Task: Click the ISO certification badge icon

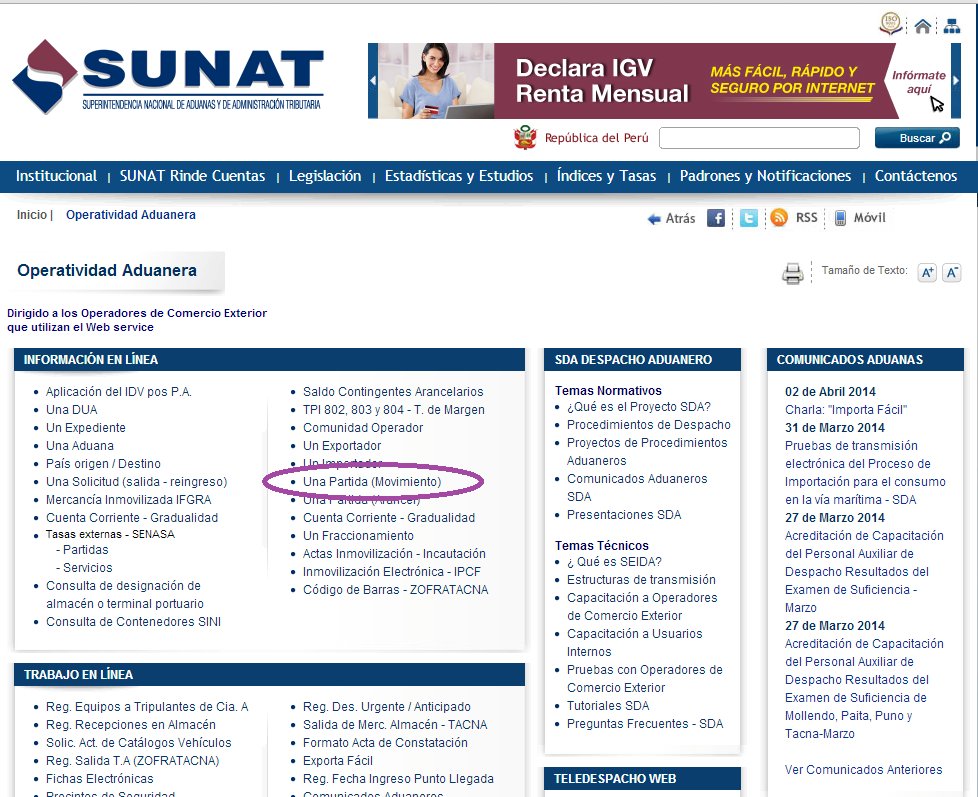Action: 891,24
